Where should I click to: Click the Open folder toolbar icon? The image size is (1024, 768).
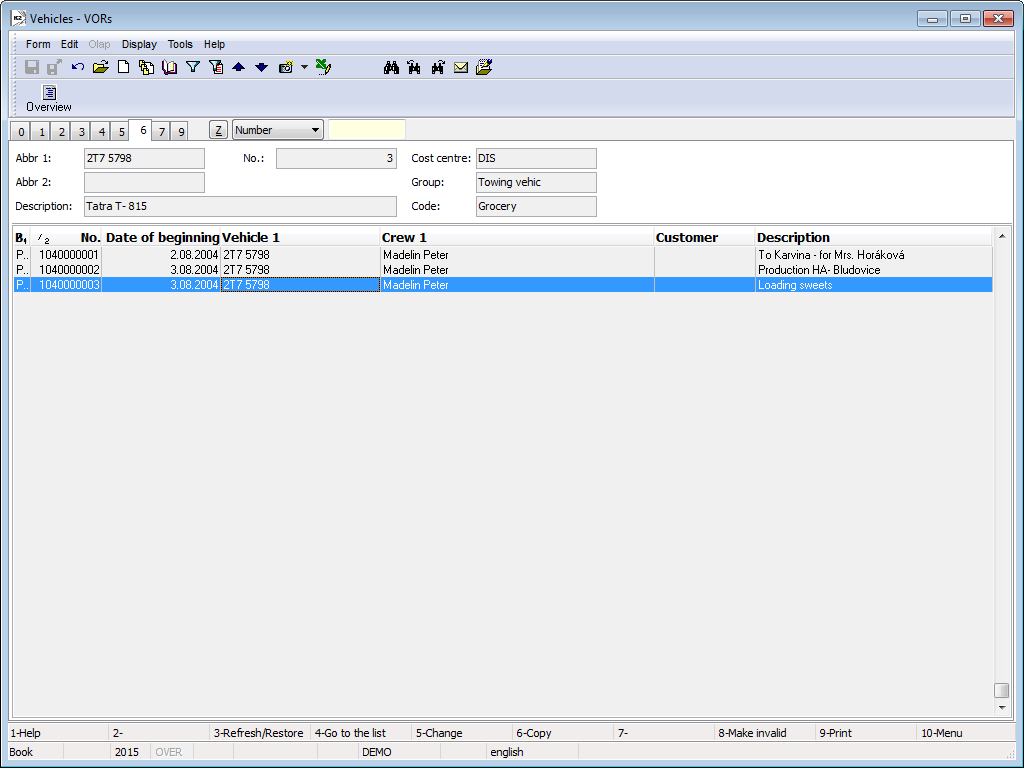click(x=101, y=67)
